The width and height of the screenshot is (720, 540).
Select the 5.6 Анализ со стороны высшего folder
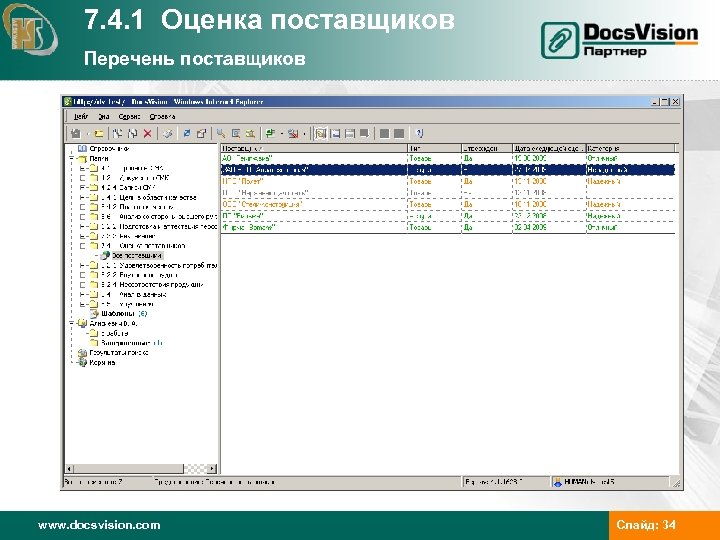coord(159,216)
